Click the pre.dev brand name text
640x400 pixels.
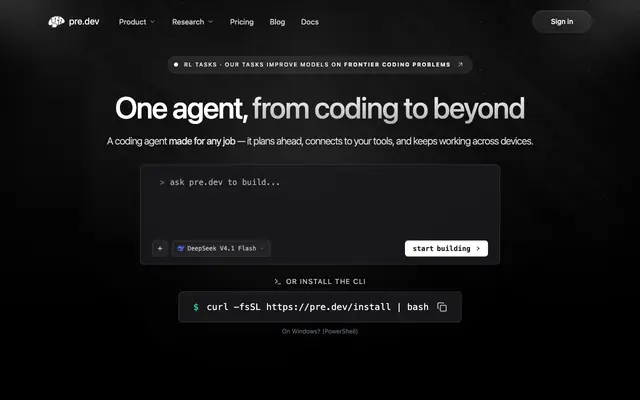tap(84, 22)
